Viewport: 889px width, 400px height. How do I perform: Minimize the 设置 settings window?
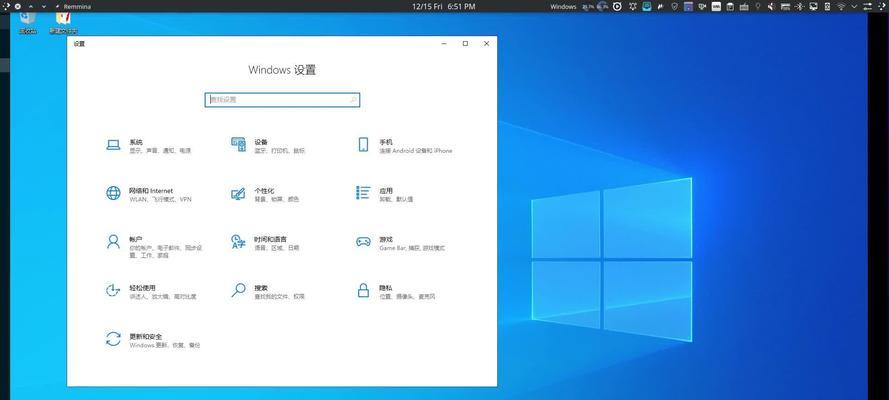[x=444, y=44]
